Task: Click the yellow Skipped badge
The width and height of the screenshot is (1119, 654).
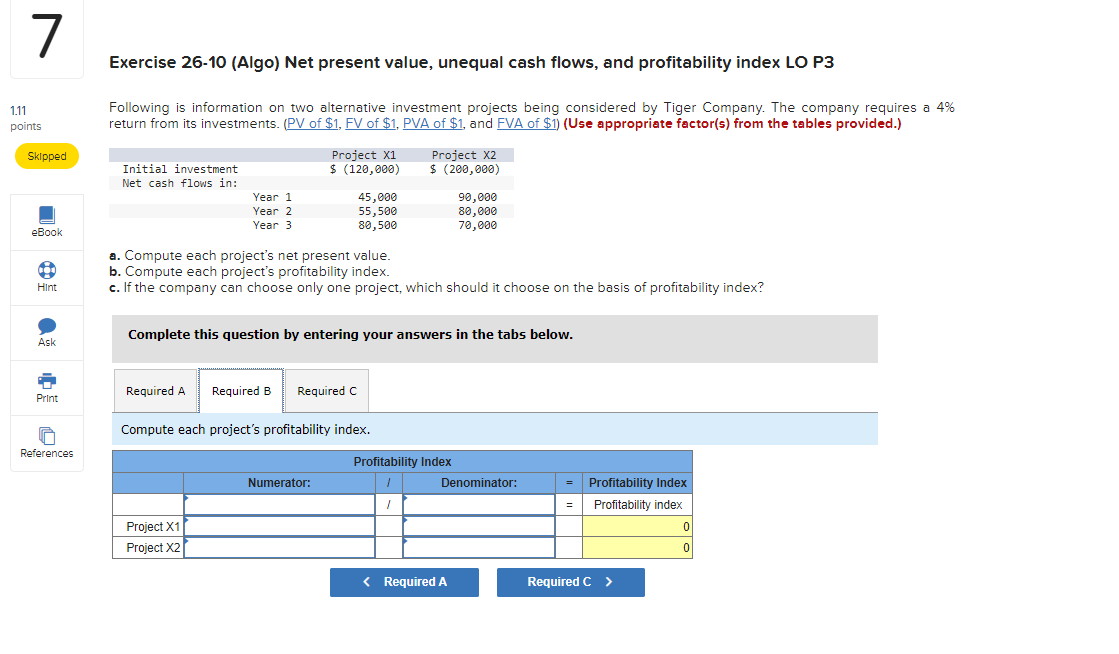Action: pos(46,156)
